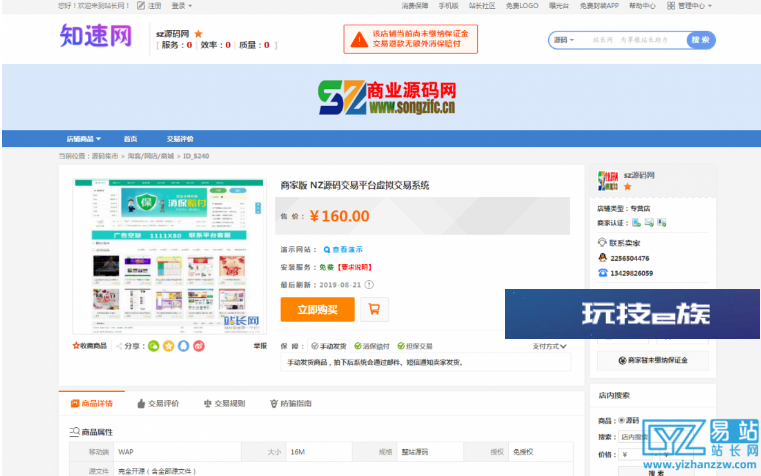The height and width of the screenshot is (476, 761).
Task: Click breadcrumb 源码集市
Action: tap(105, 156)
